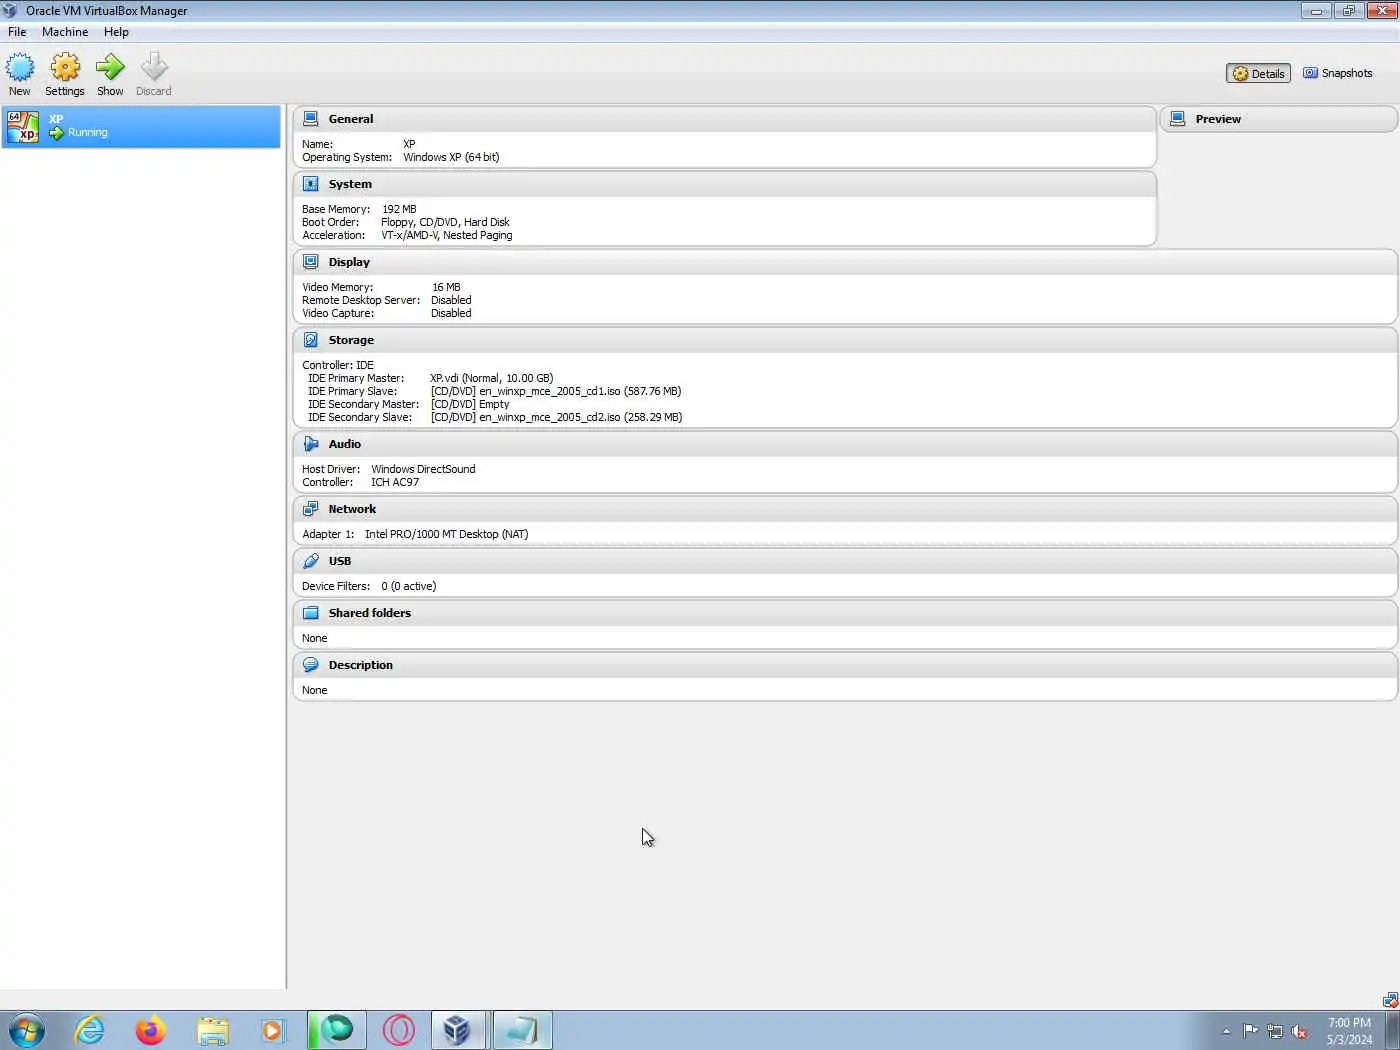Click the Description section header title
The image size is (1400, 1050).
coord(361,665)
